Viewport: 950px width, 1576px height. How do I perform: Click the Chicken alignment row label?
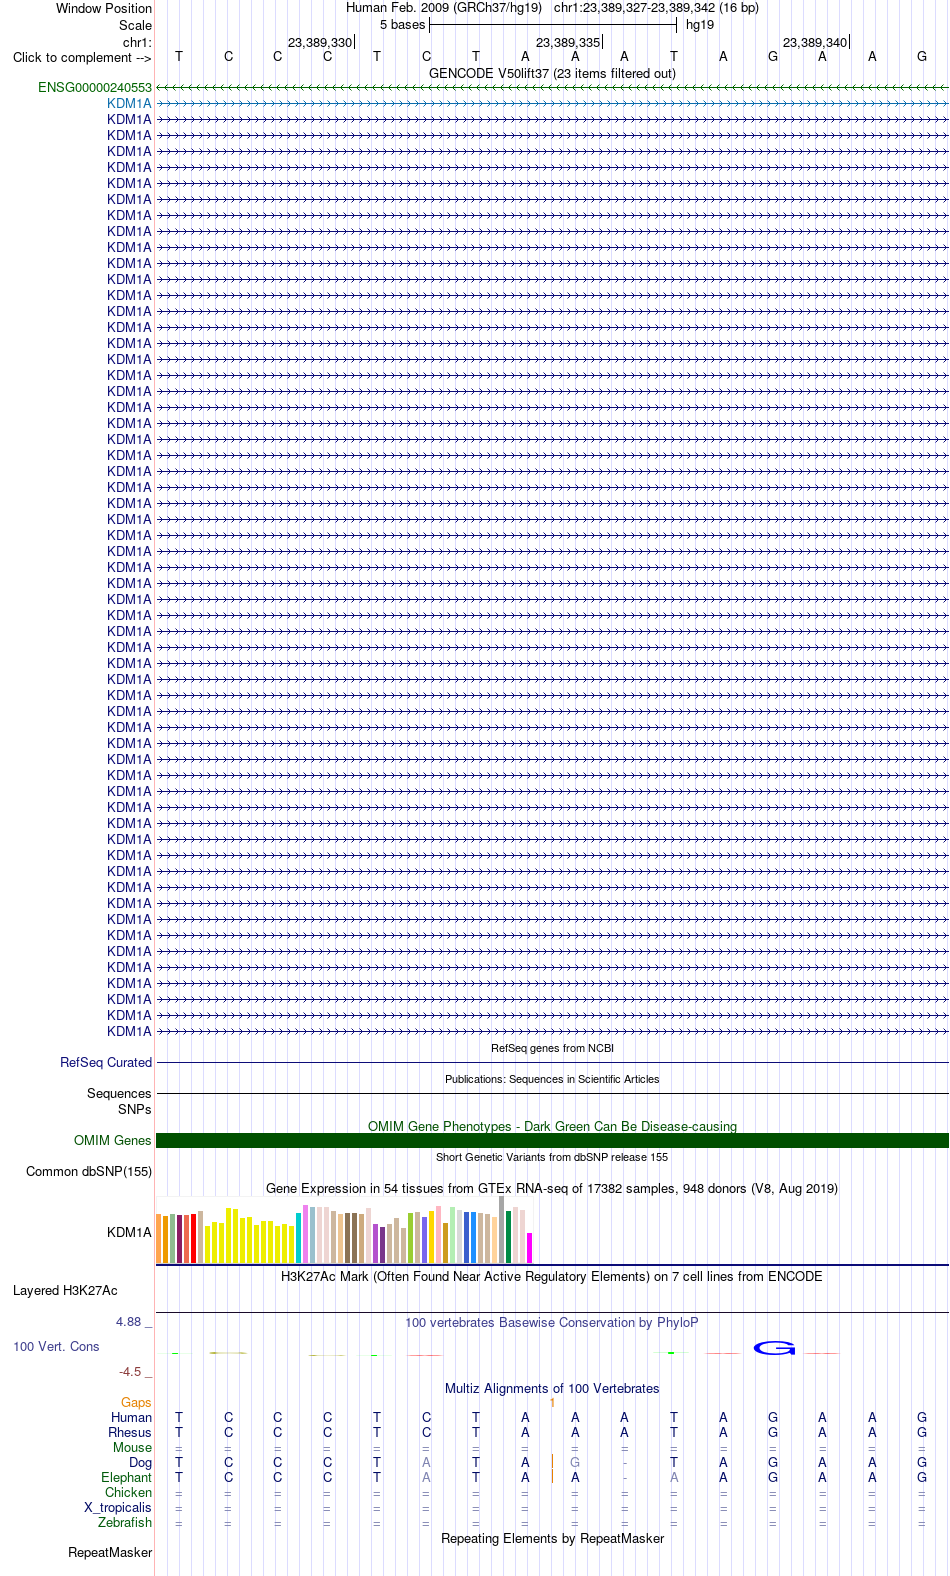129,1492
